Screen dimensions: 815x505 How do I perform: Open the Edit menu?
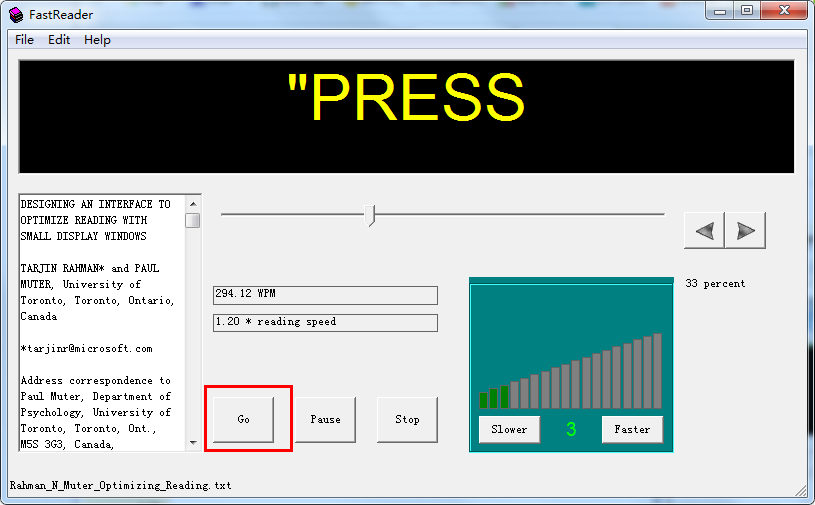click(59, 40)
